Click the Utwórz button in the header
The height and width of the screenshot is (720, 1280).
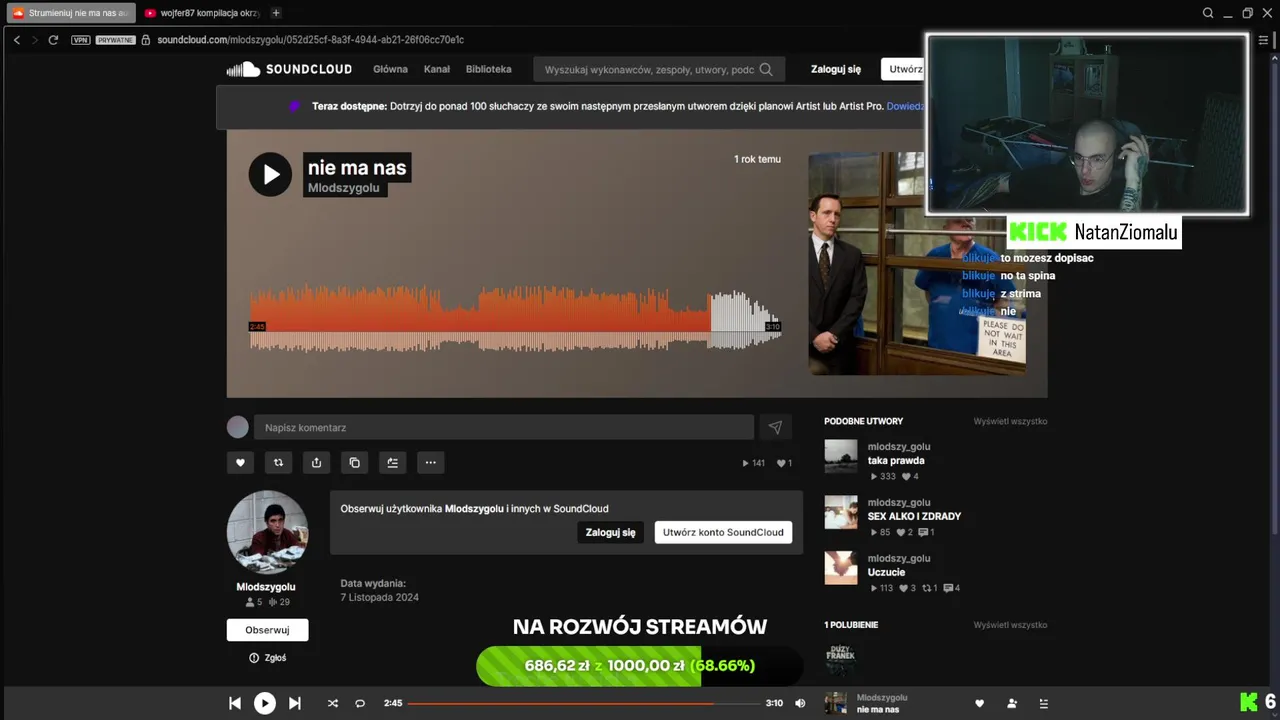[x=903, y=69]
